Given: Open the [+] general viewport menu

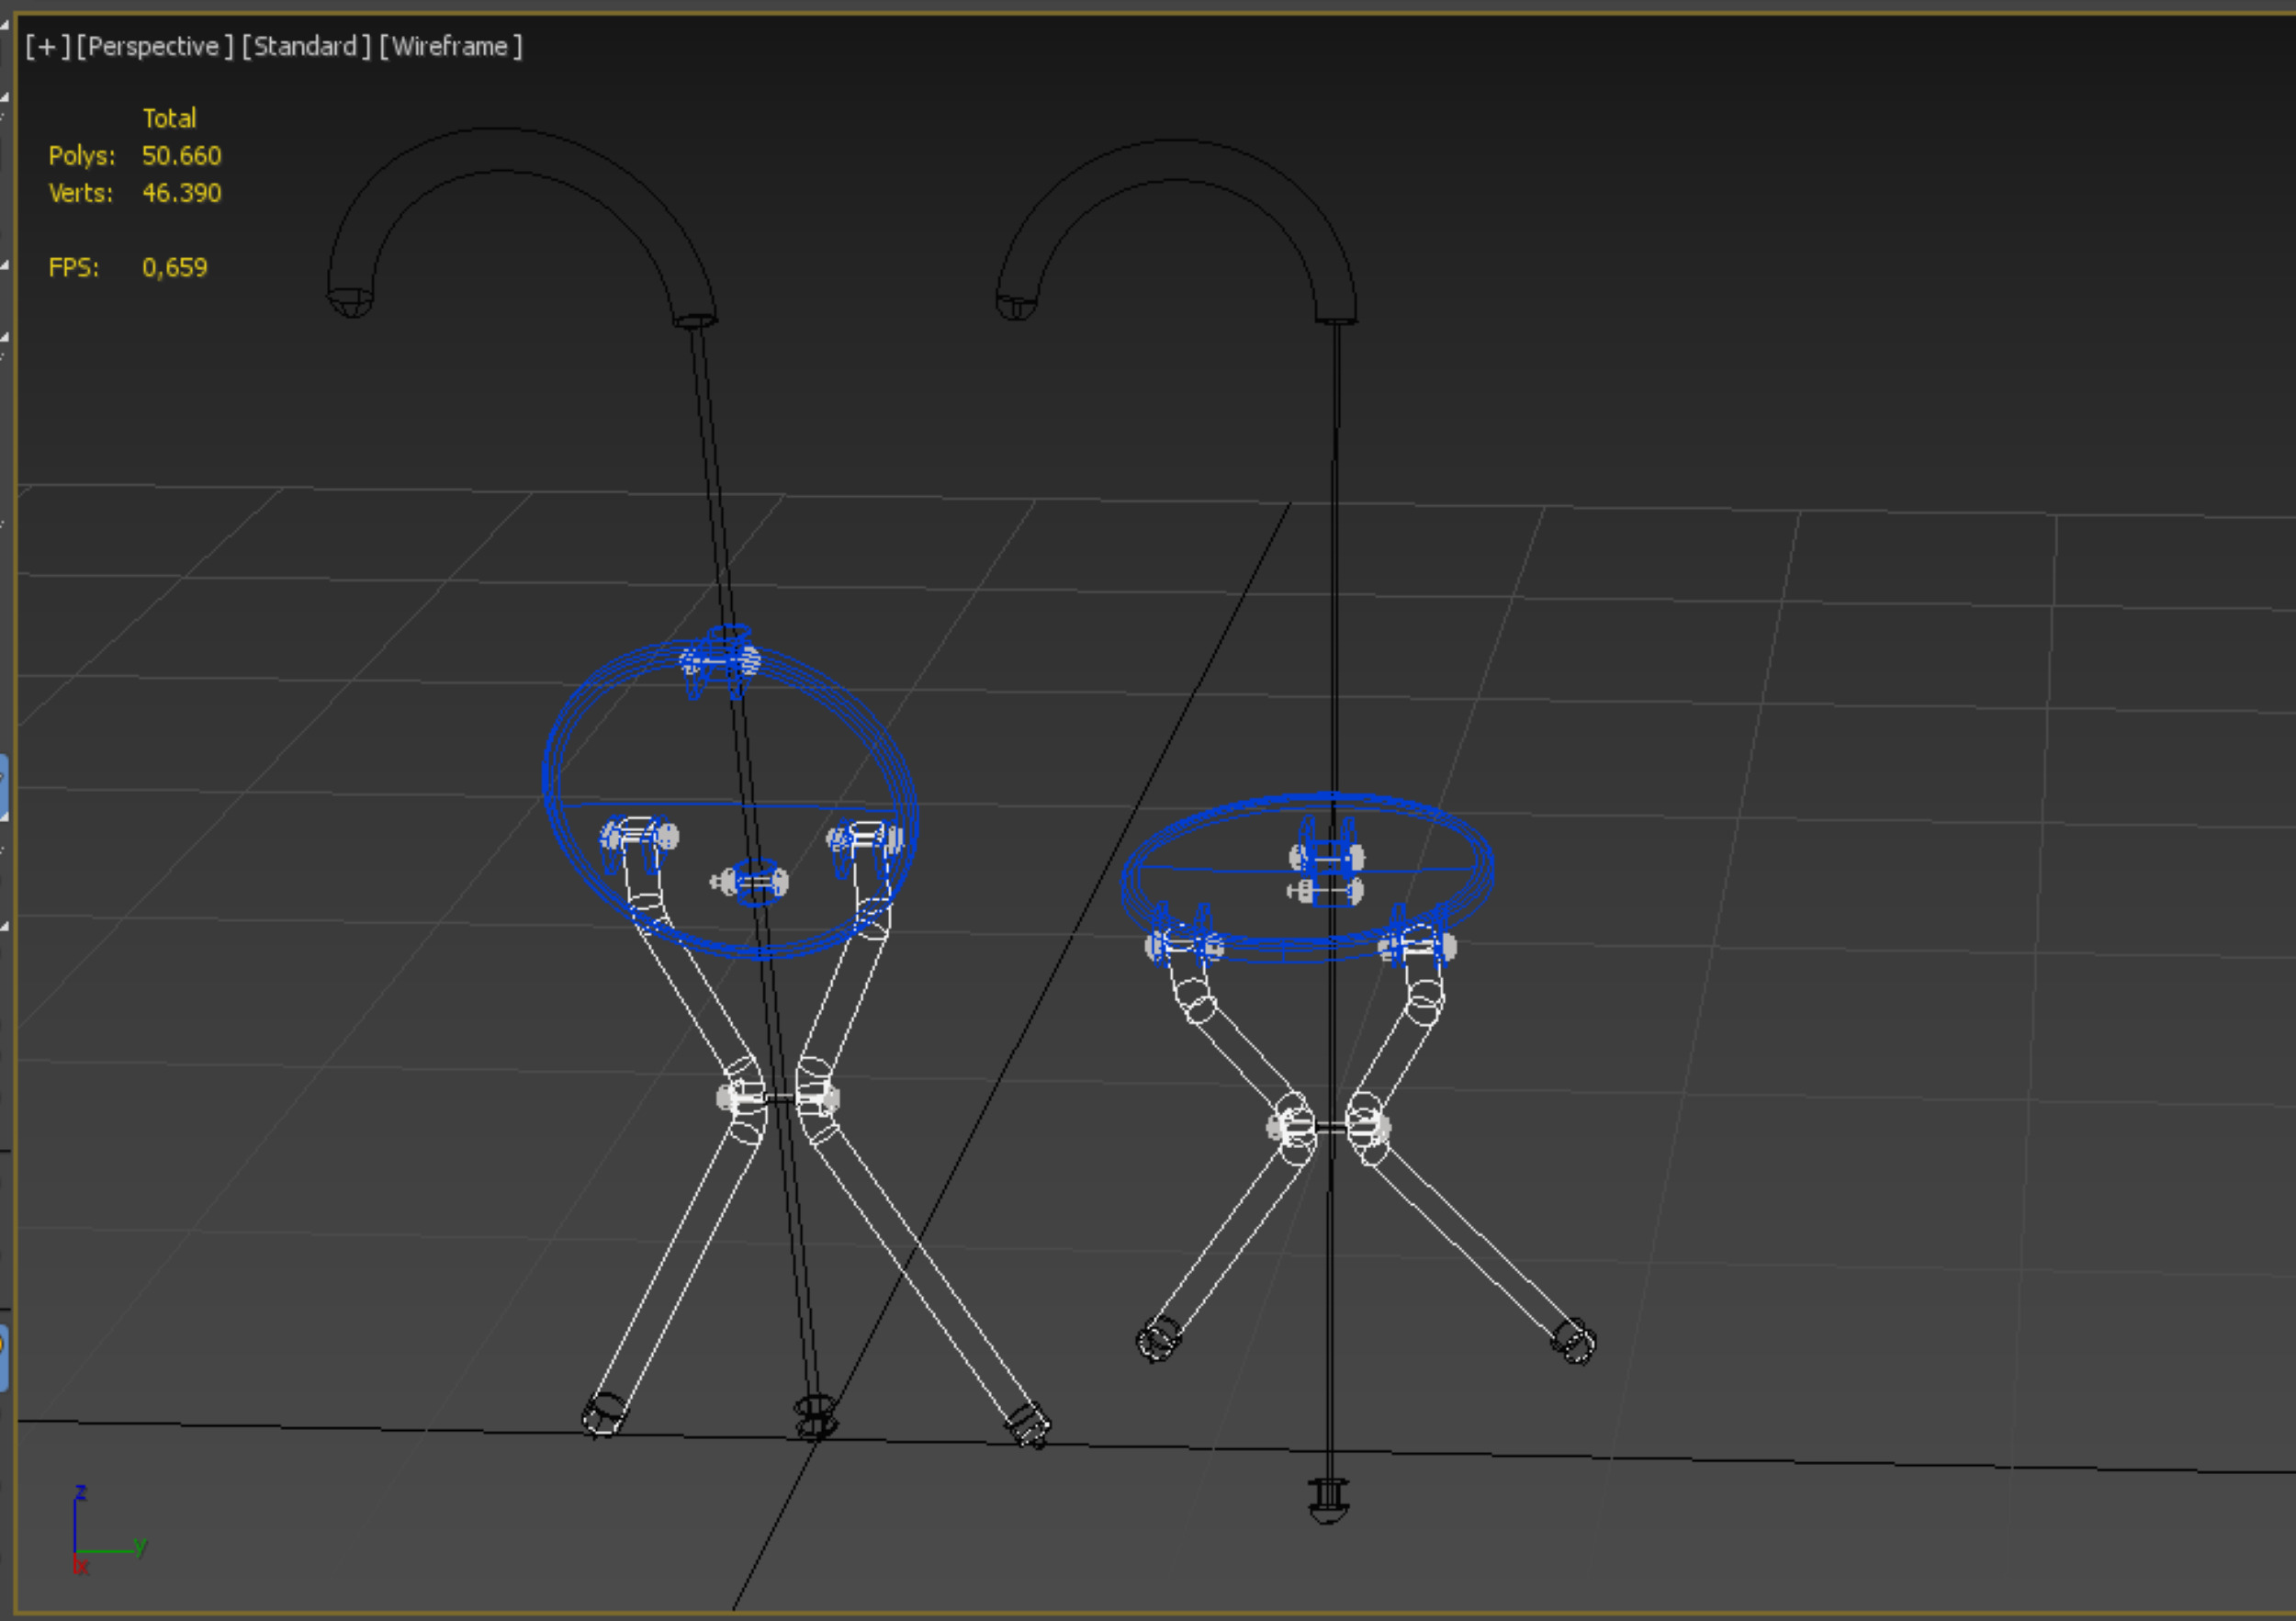Looking at the screenshot, I should tap(47, 47).
